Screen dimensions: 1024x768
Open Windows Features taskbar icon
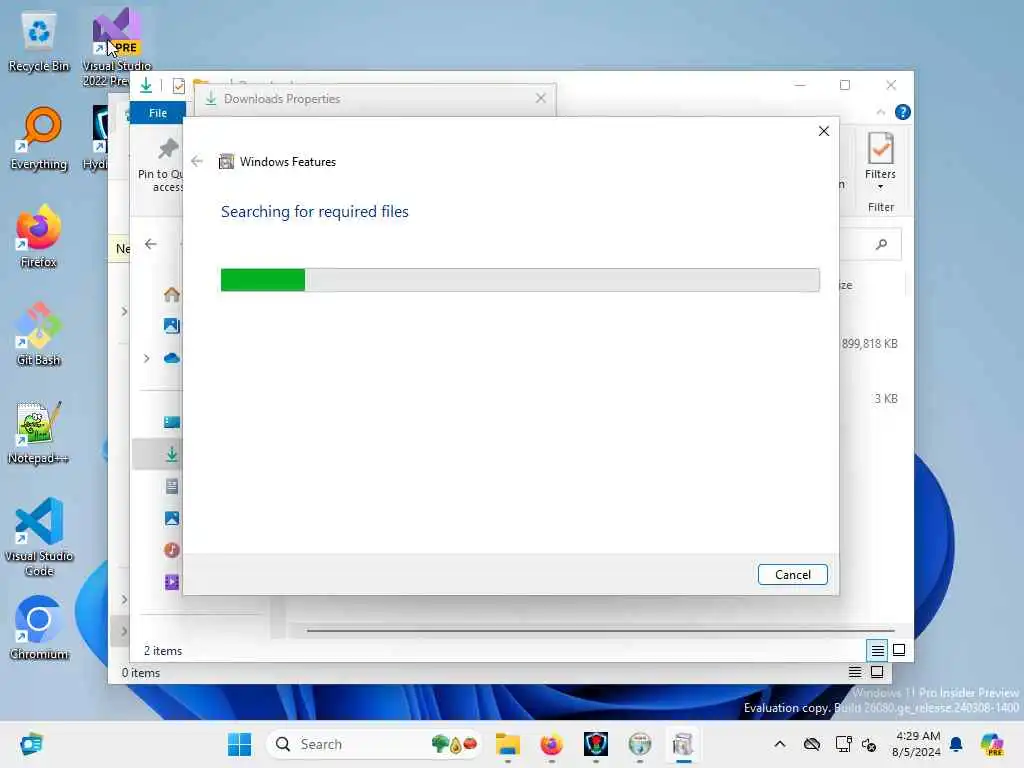(x=683, y=744)
